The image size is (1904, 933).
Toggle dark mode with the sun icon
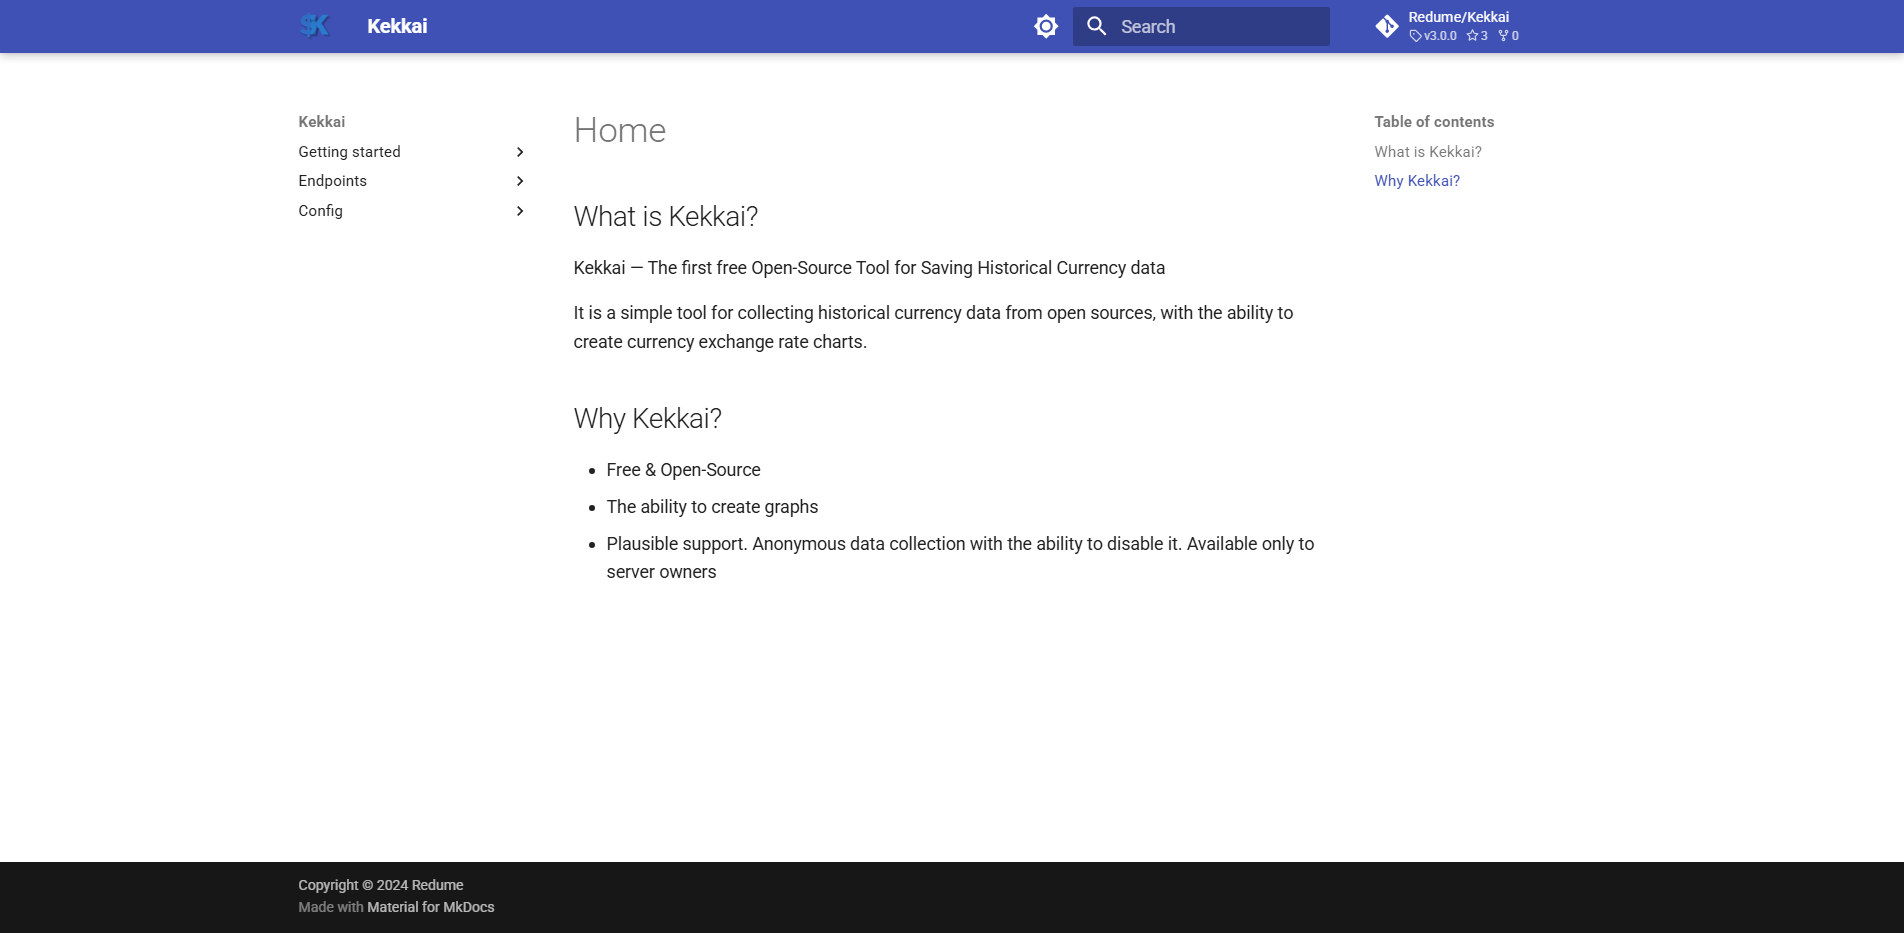(x=1045, y=26)
